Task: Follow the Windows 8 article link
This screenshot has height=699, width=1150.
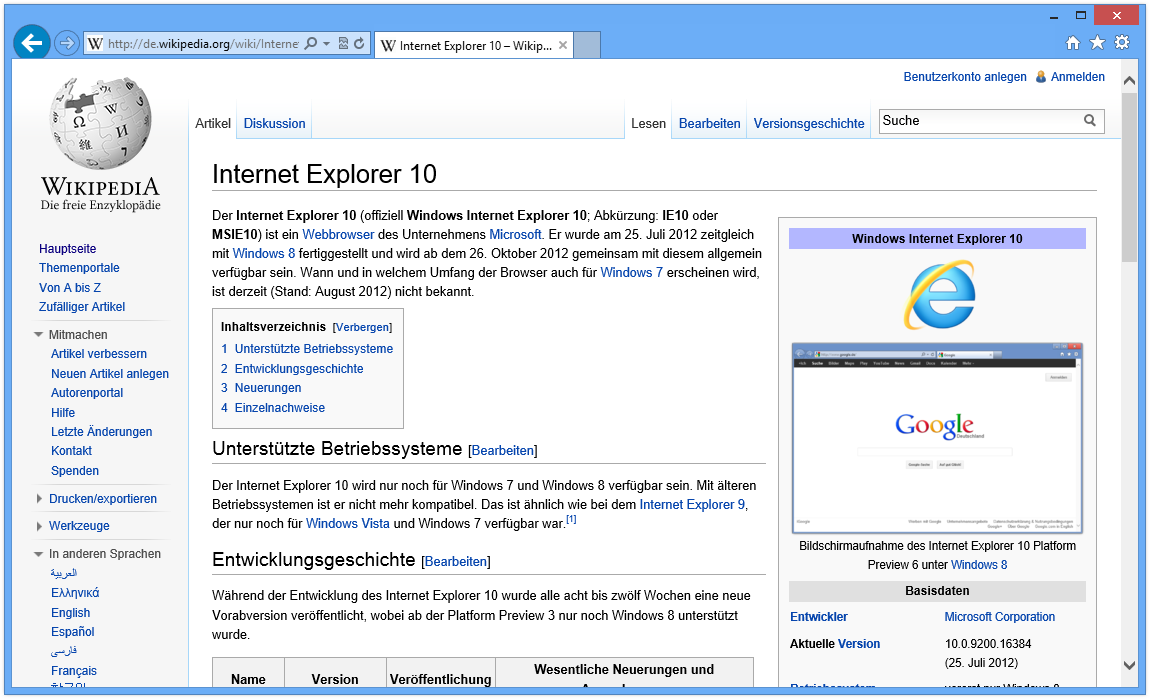Action: click(x=263, y=253)
